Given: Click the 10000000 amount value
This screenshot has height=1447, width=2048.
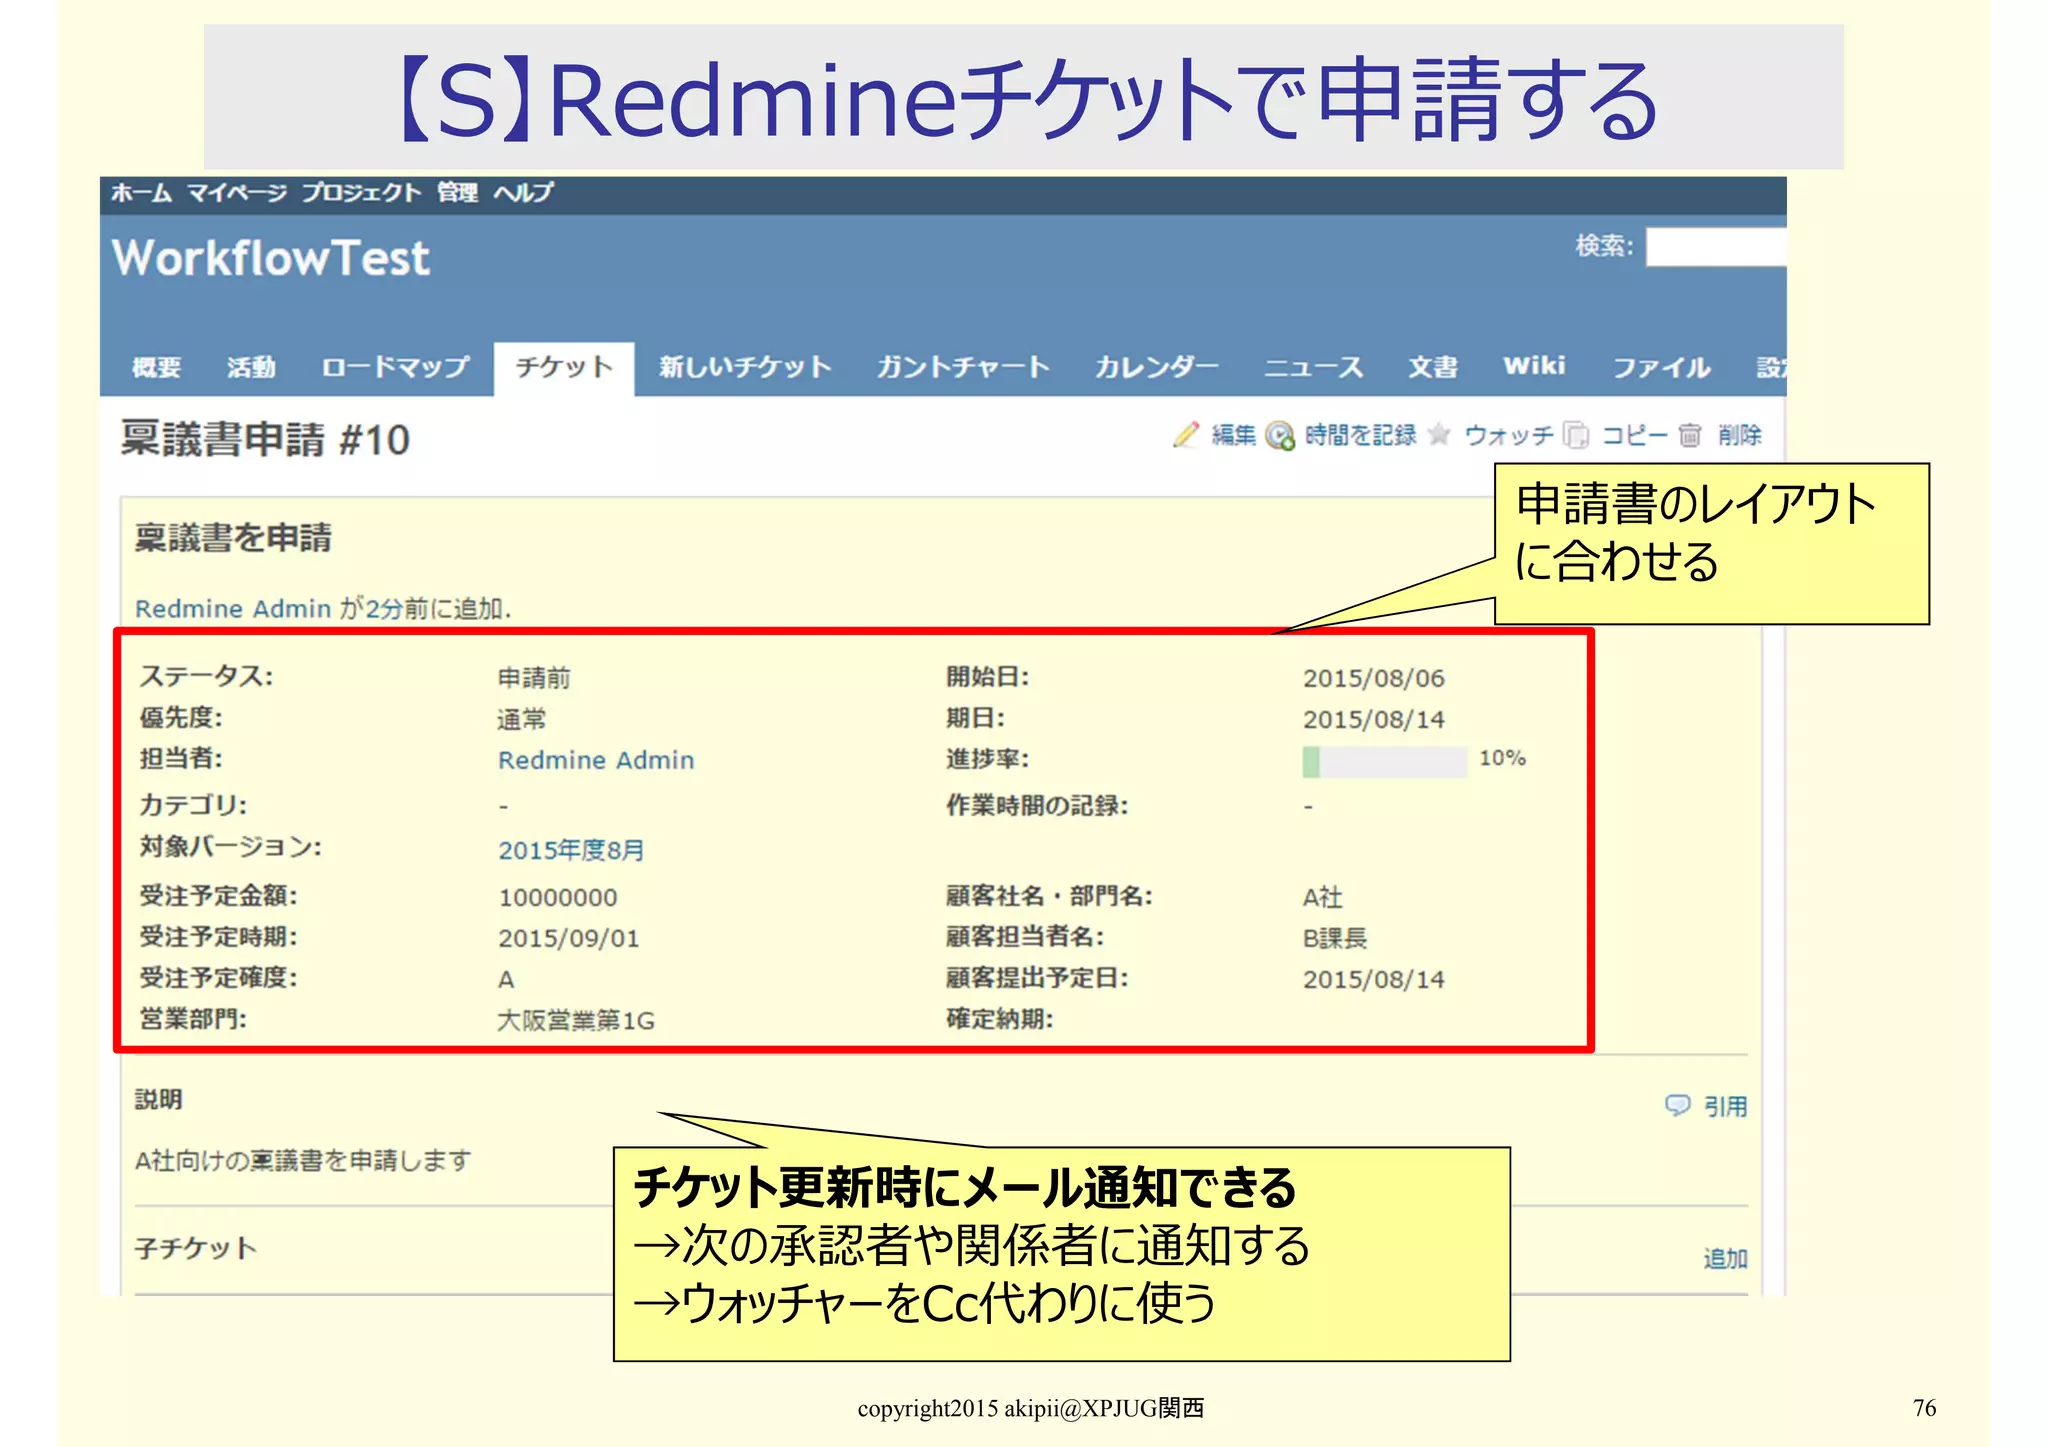Looking at the screenshot, I should pyautogui.click(x=558, y=897).
